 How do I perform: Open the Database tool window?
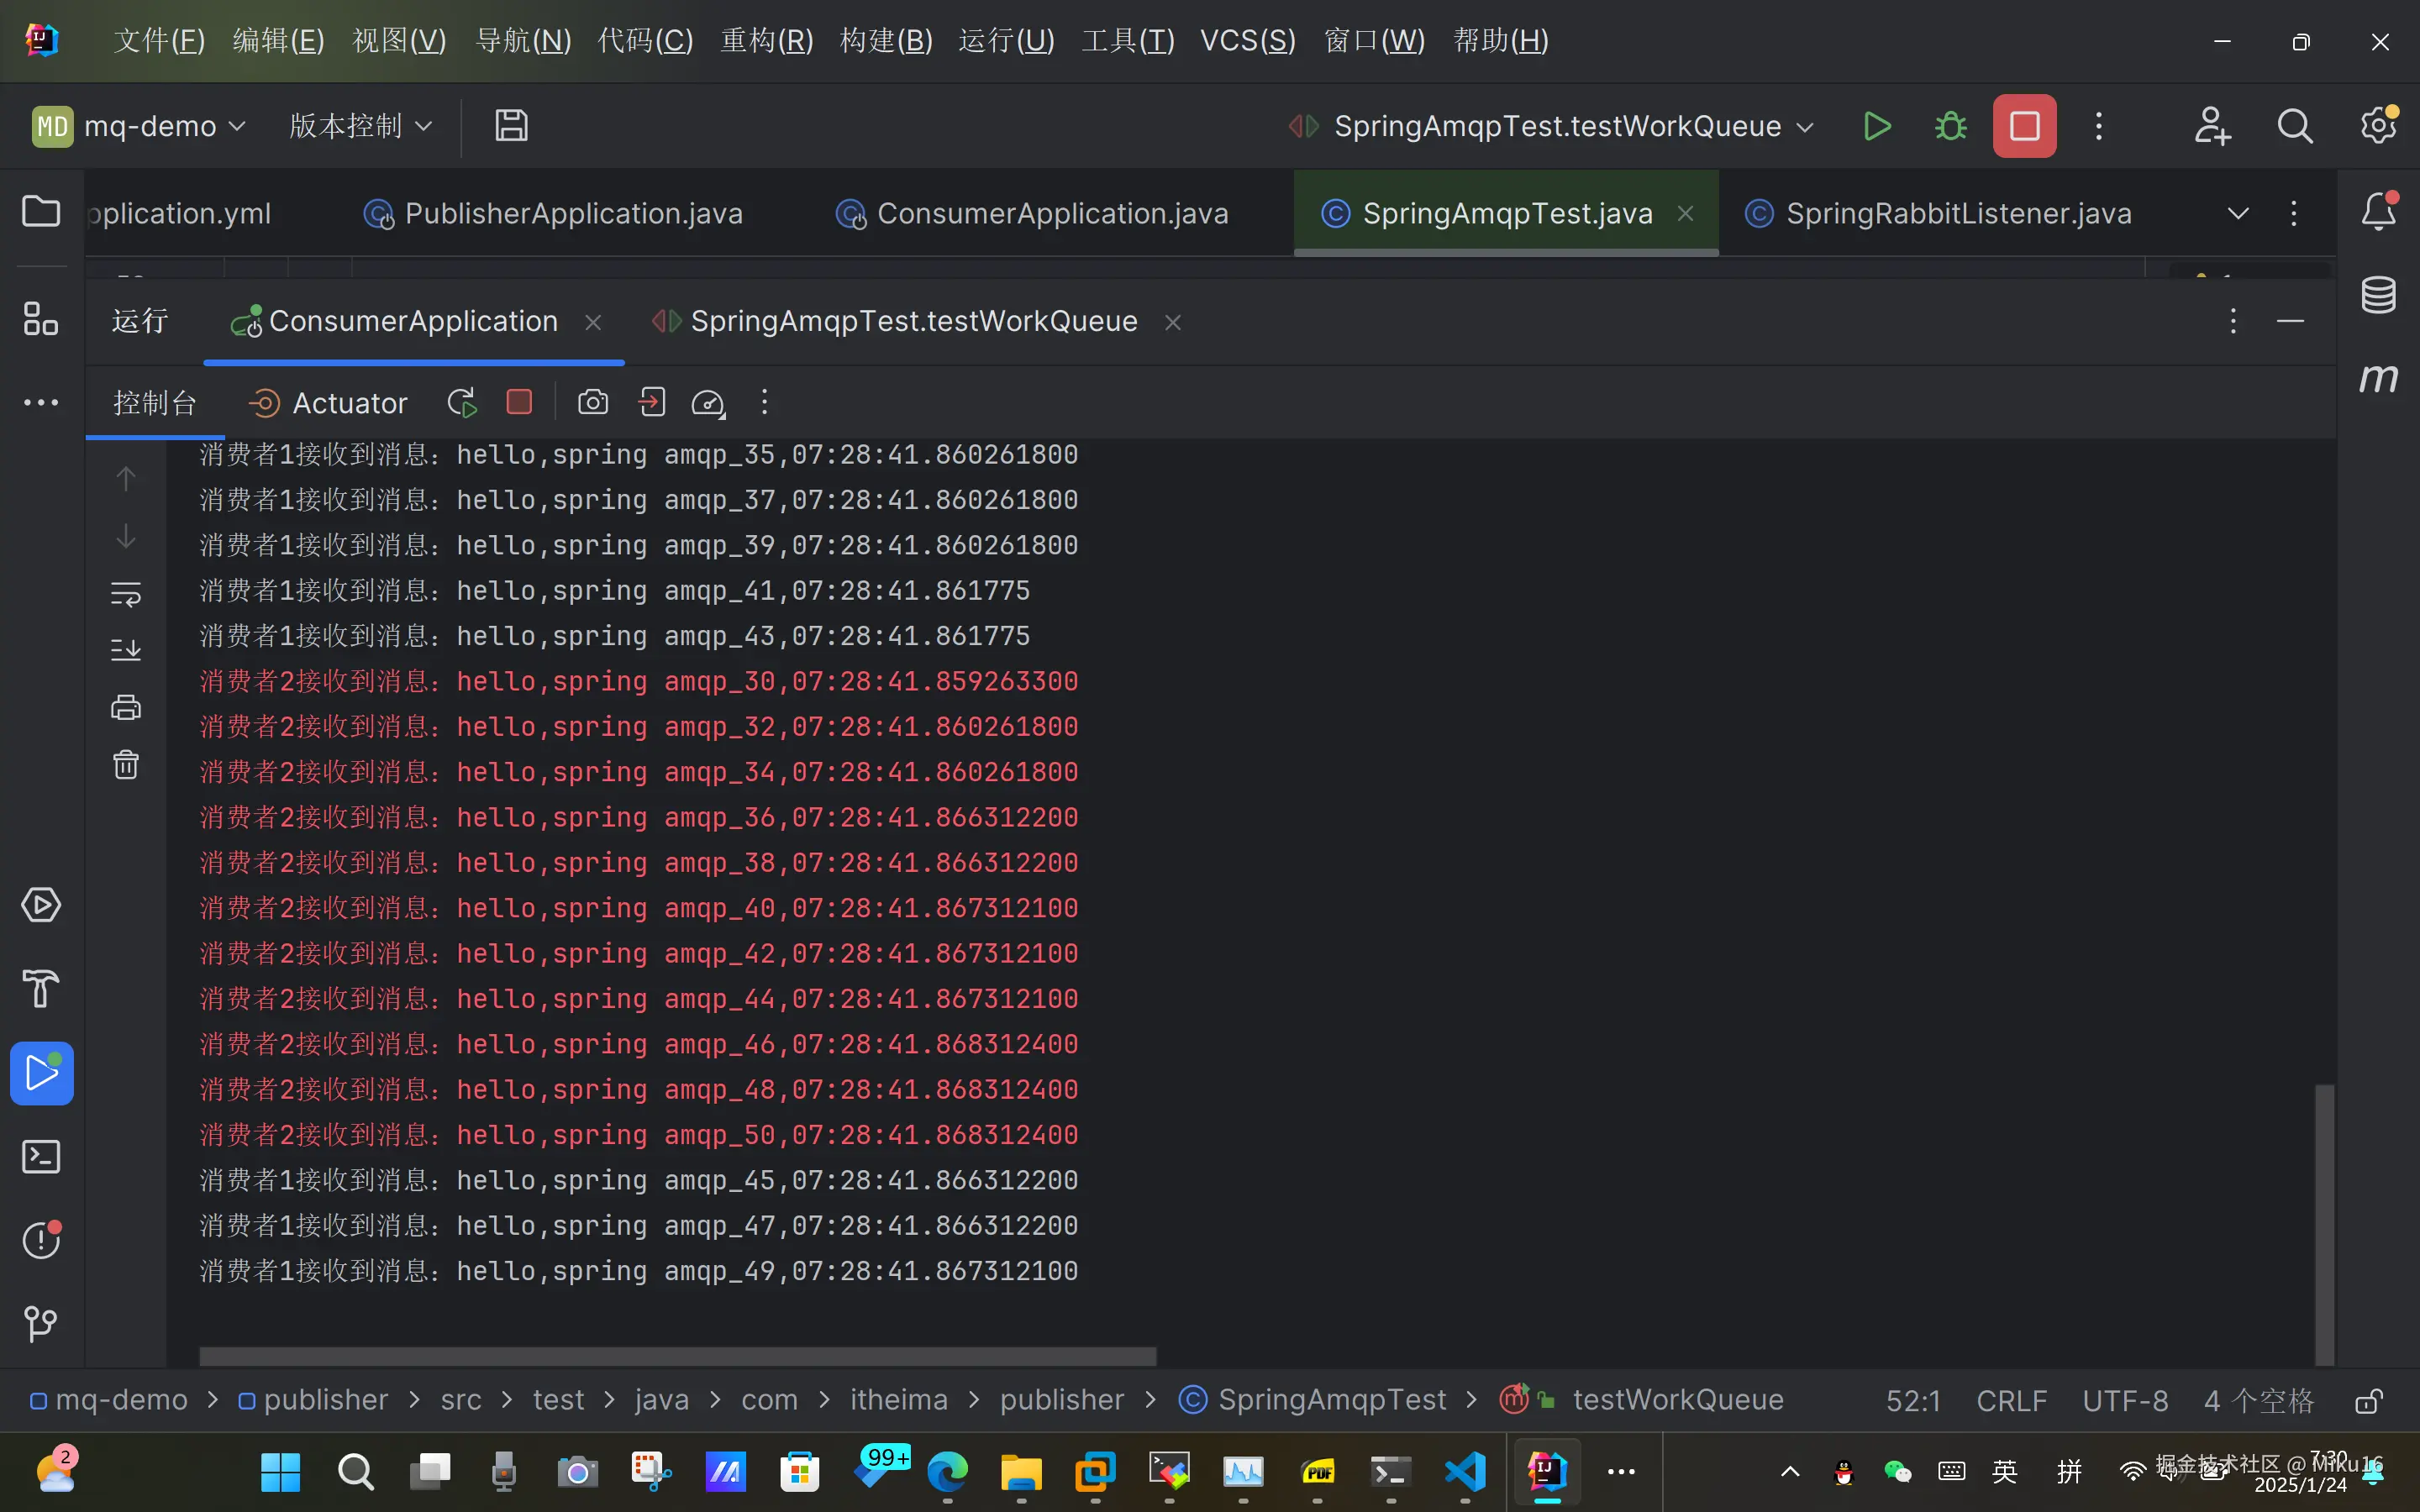click(2378, 295)
